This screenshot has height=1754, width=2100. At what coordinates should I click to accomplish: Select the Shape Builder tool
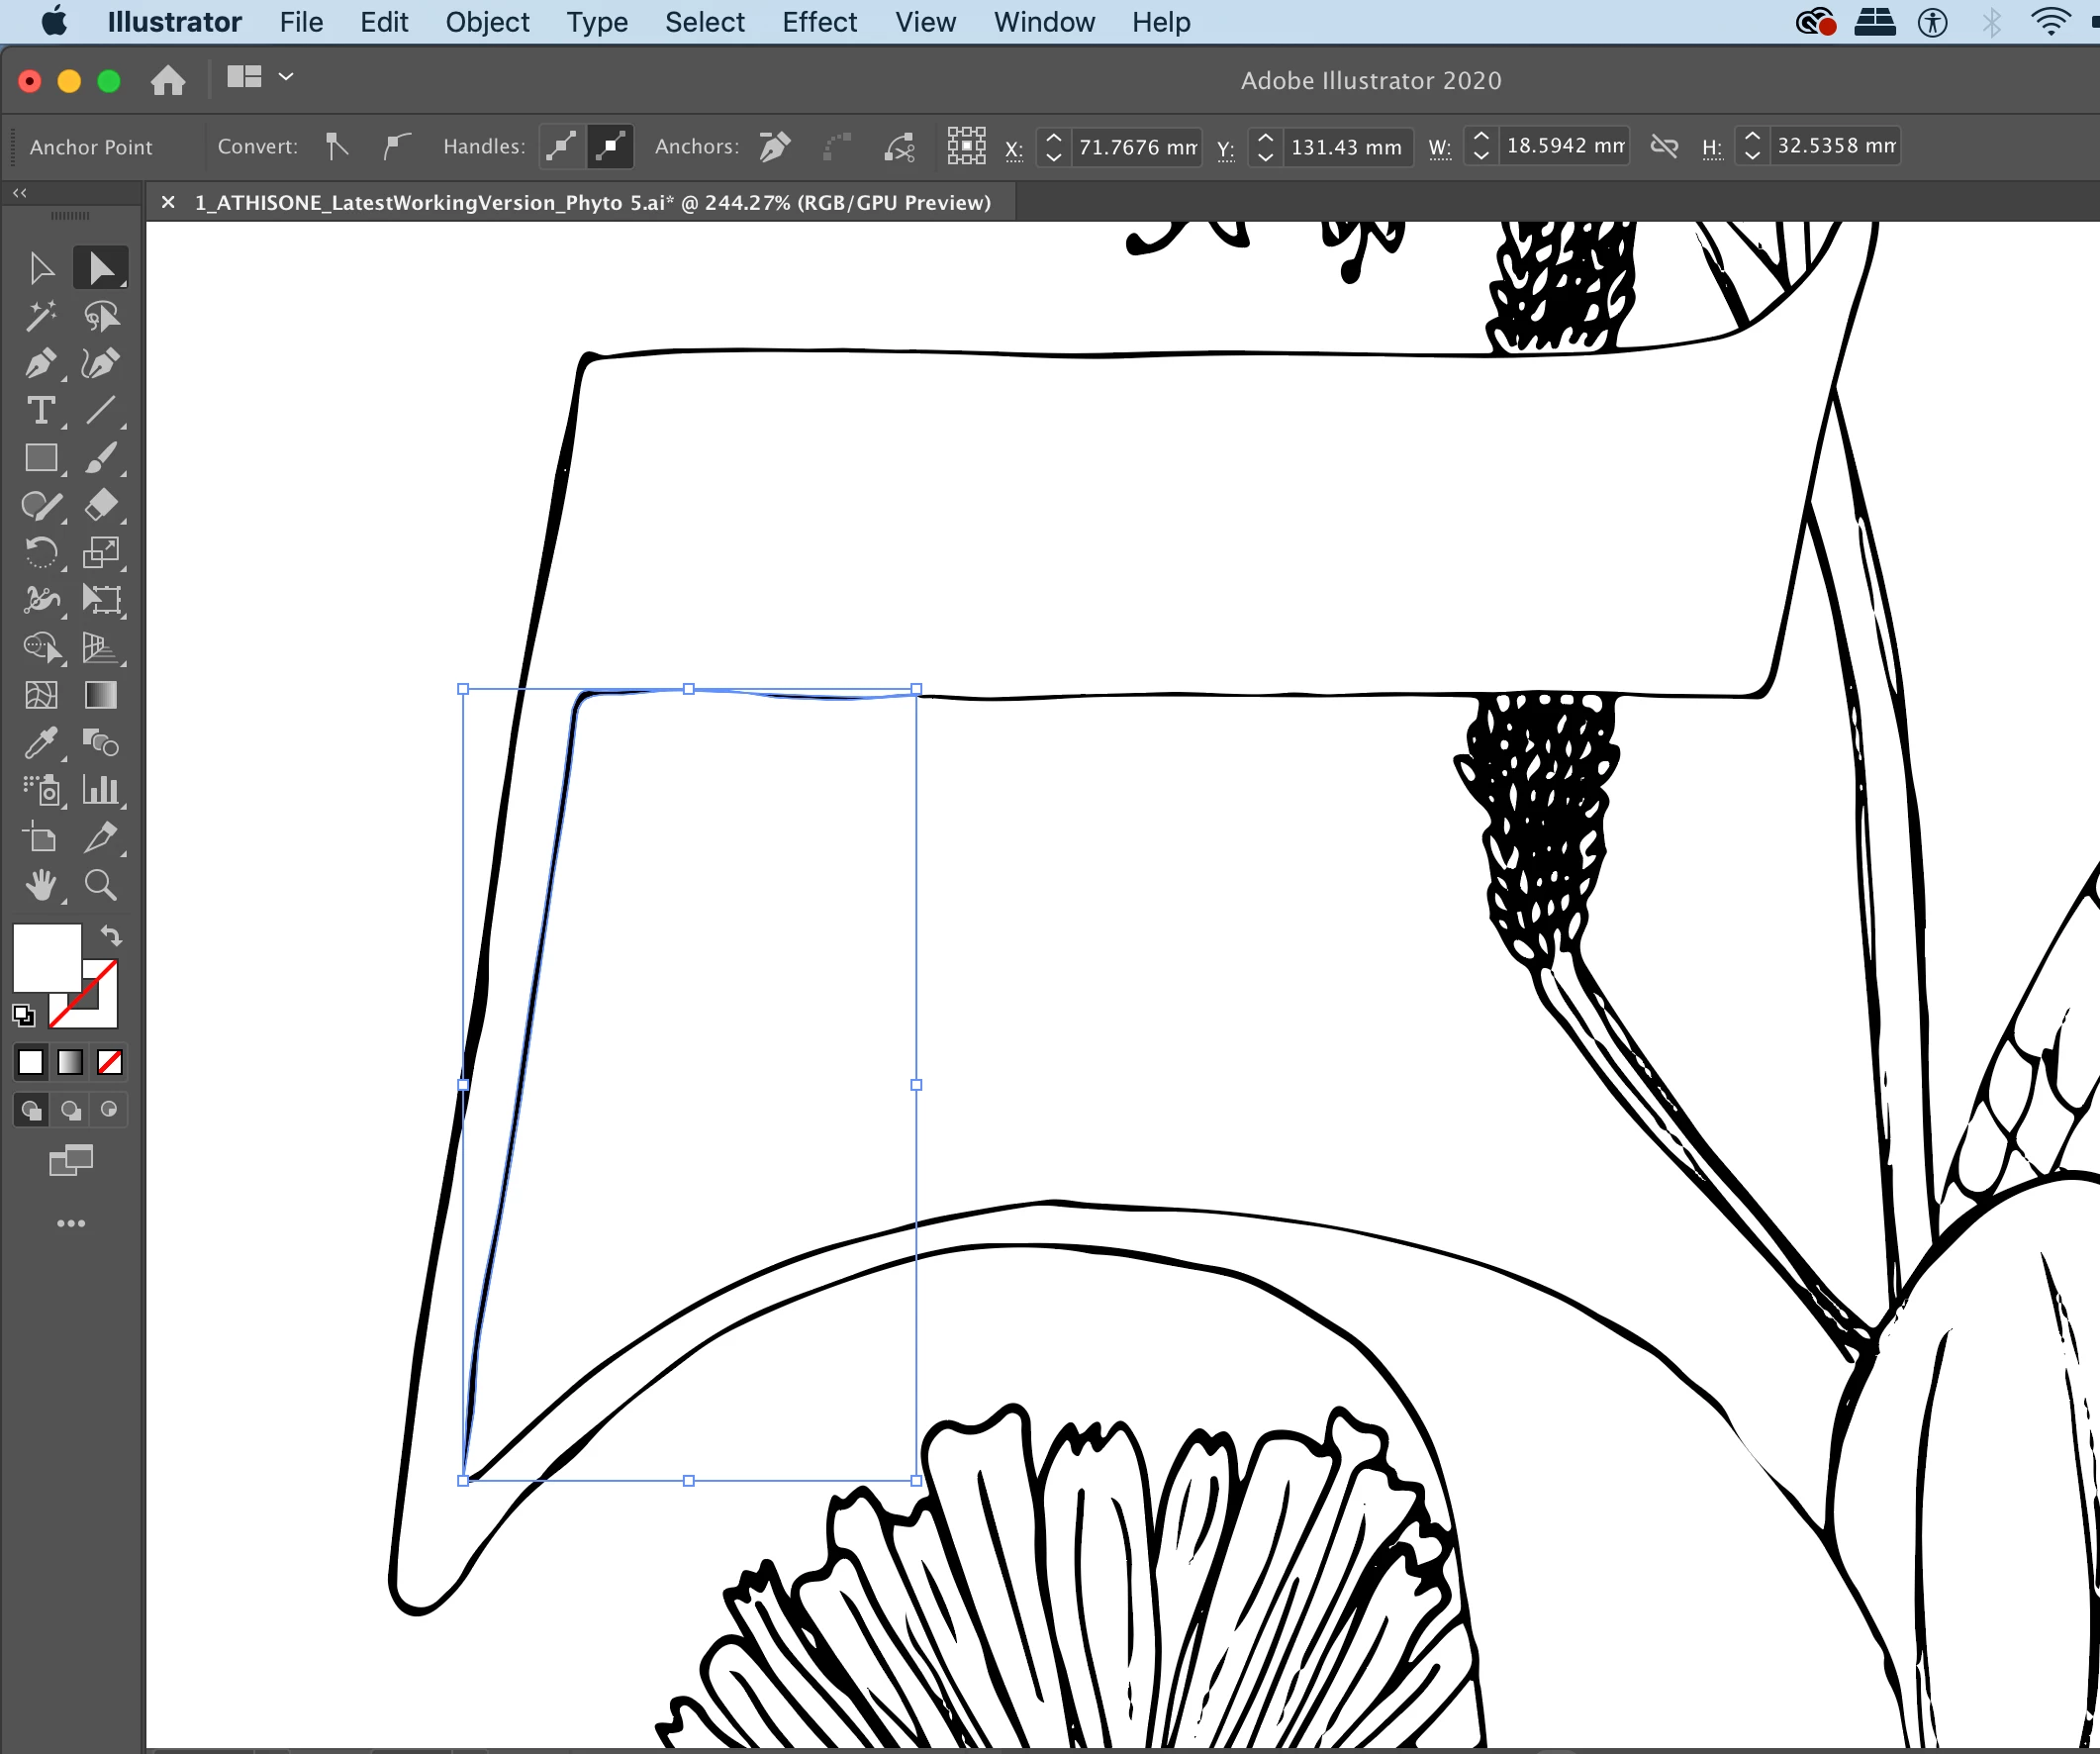pyautogui.click(x=41, y=648)
